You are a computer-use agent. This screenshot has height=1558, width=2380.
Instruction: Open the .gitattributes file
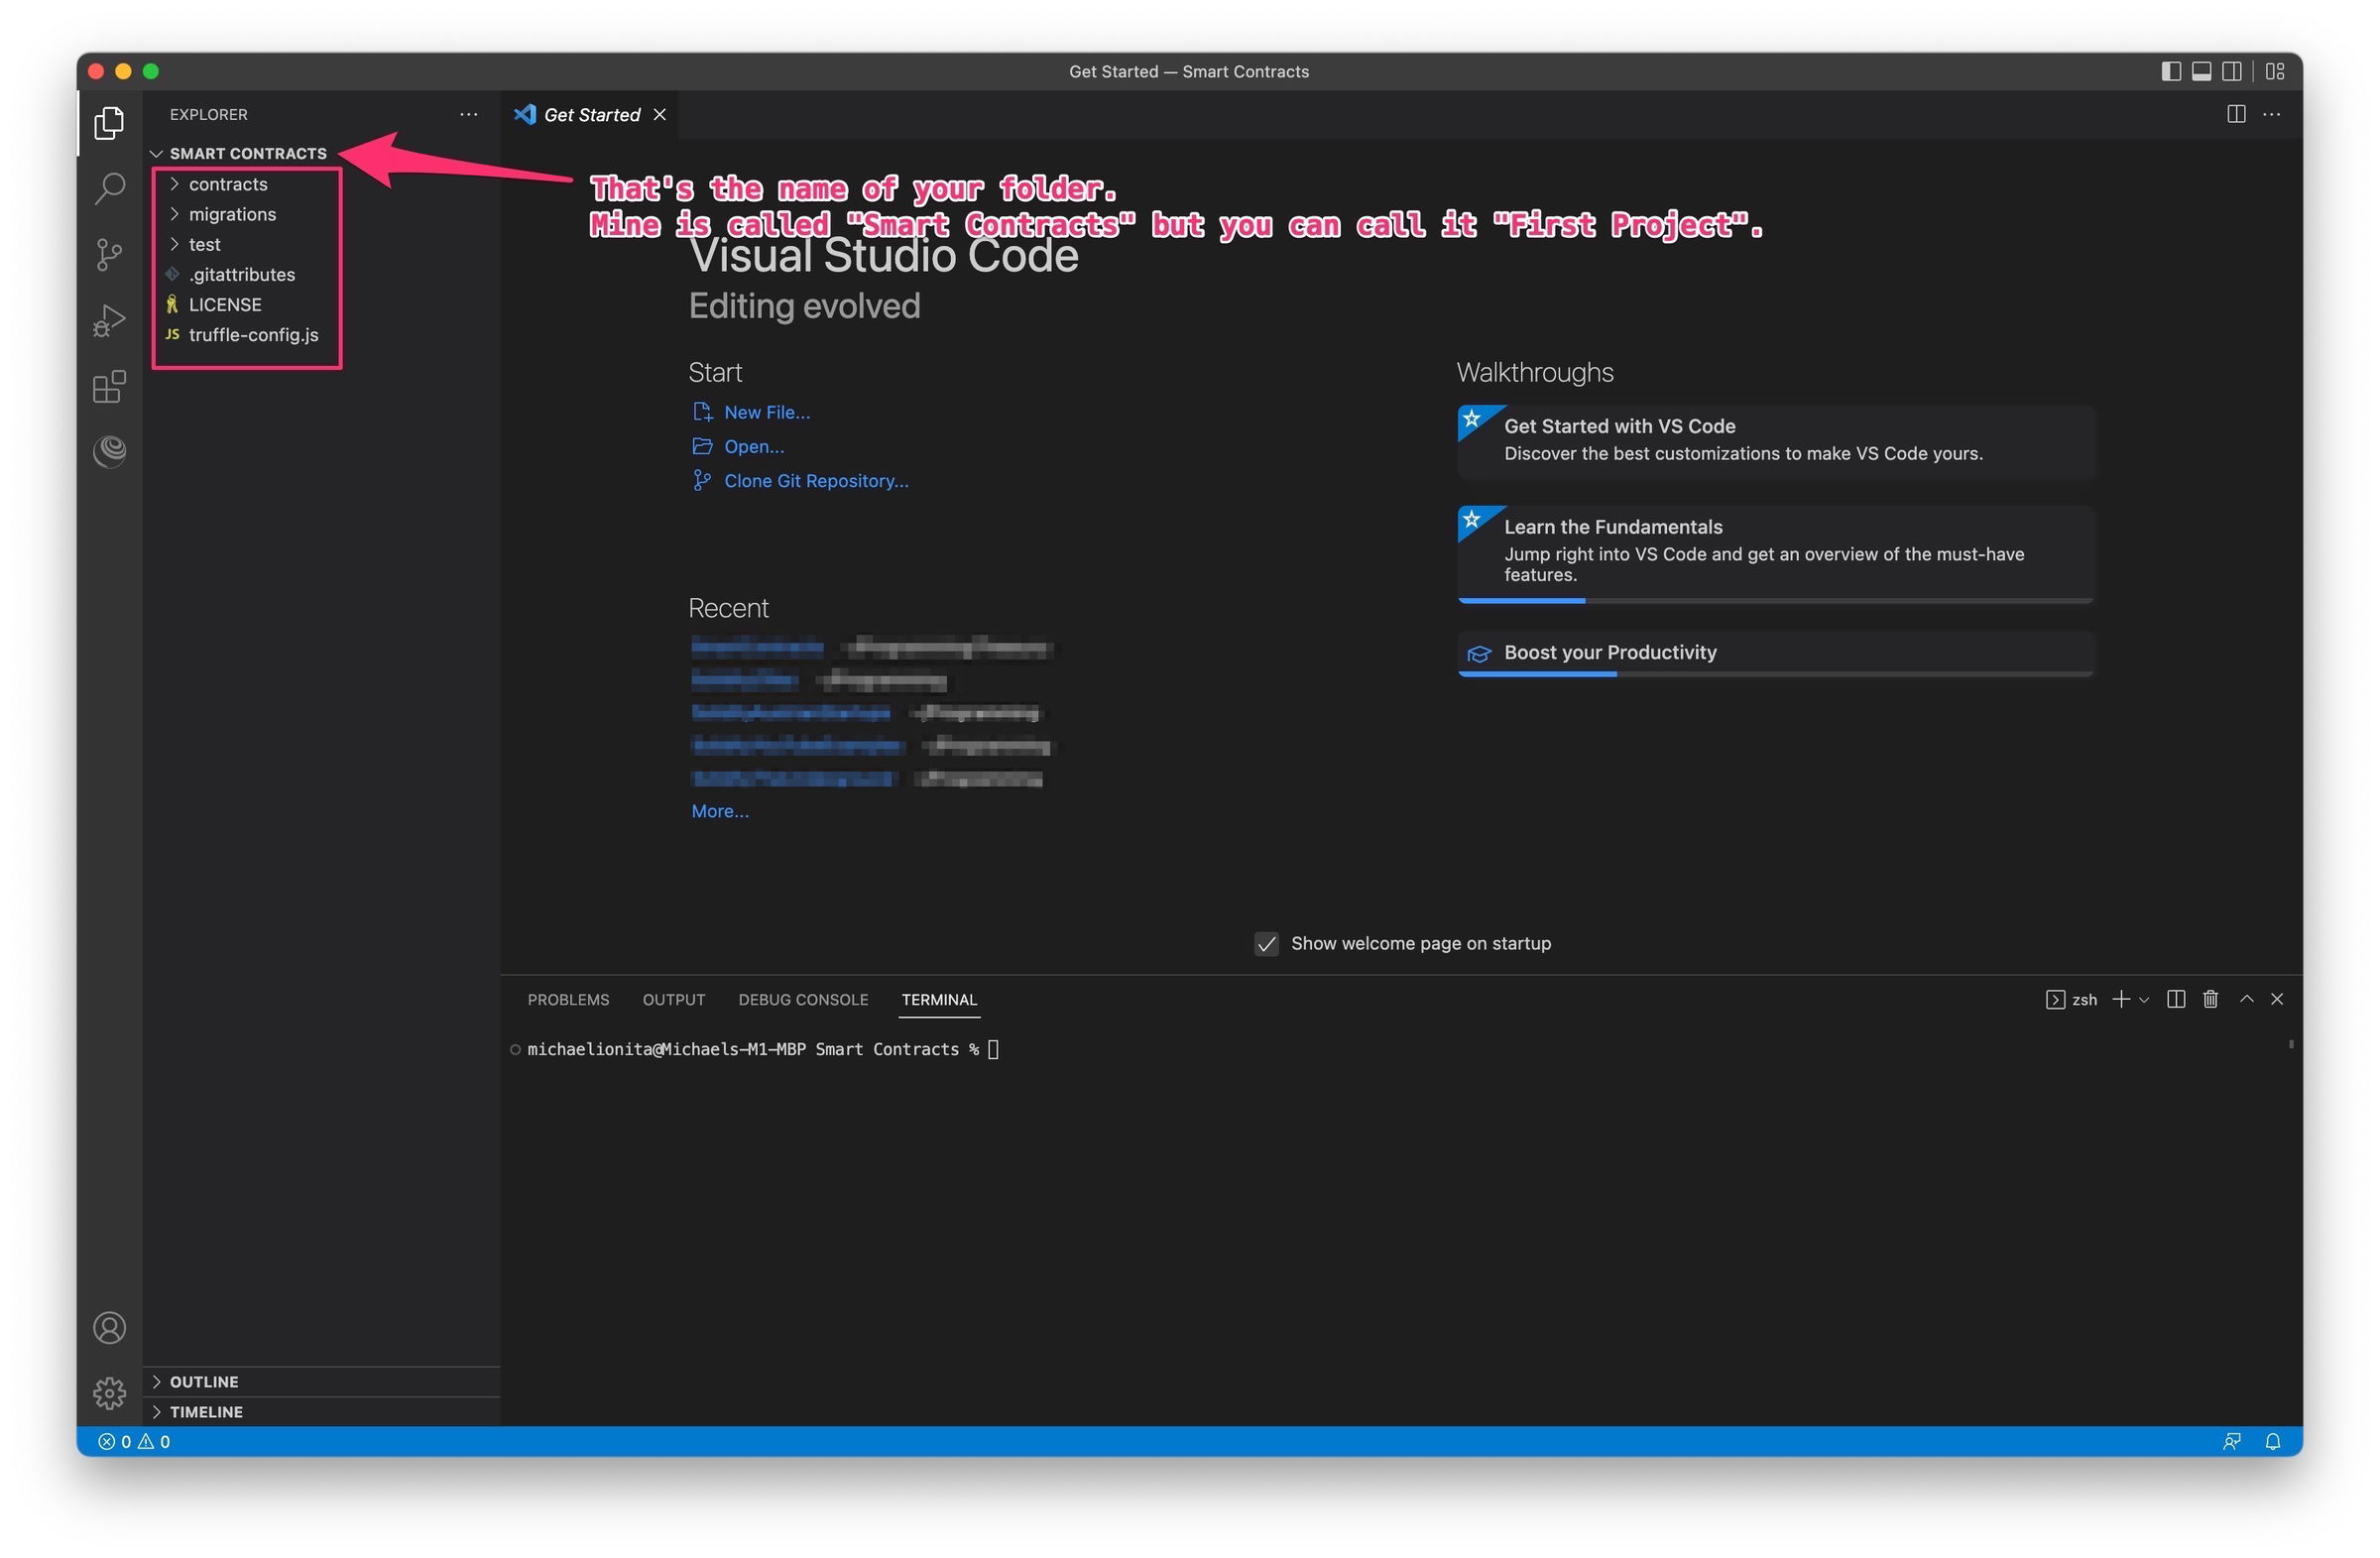[241, 274]
